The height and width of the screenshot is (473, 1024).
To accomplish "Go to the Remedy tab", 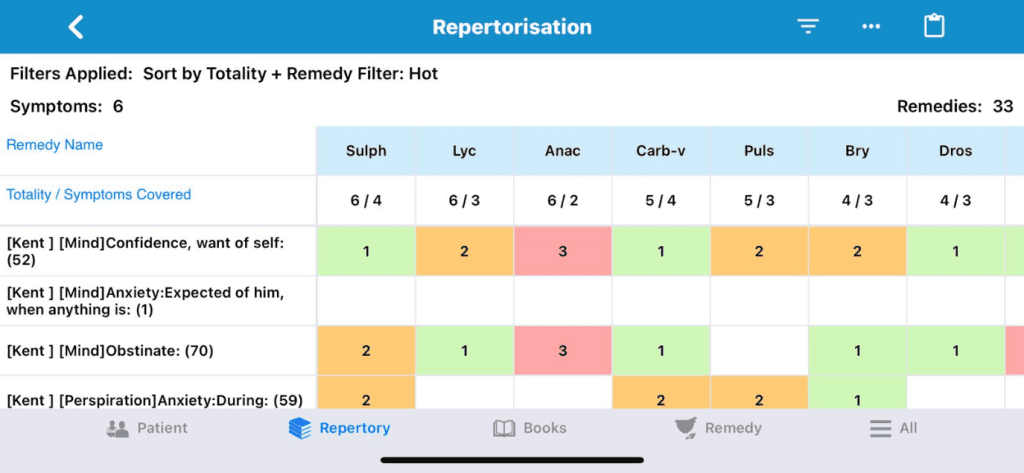I will click(718, 428).
